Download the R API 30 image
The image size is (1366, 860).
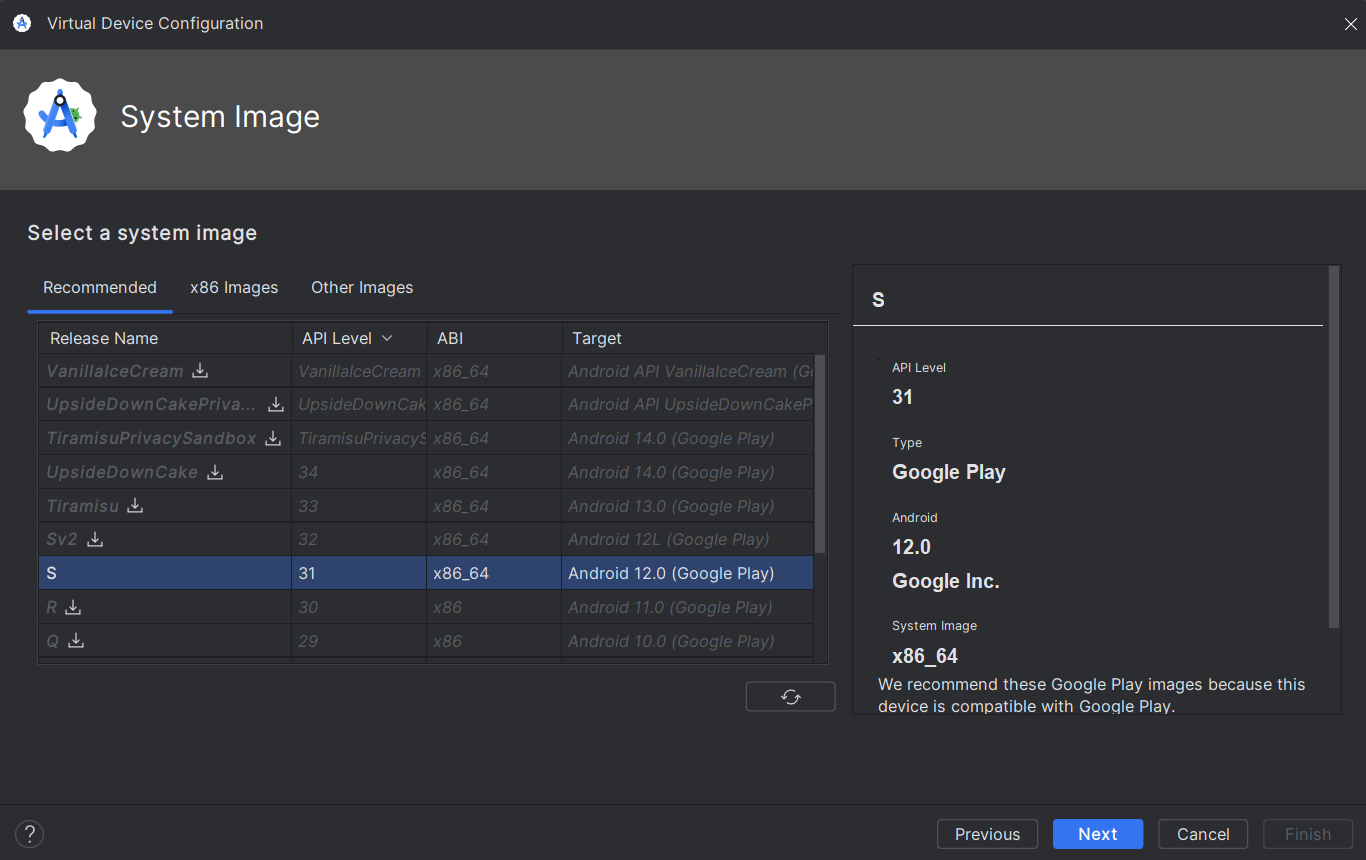click(73, 607)
